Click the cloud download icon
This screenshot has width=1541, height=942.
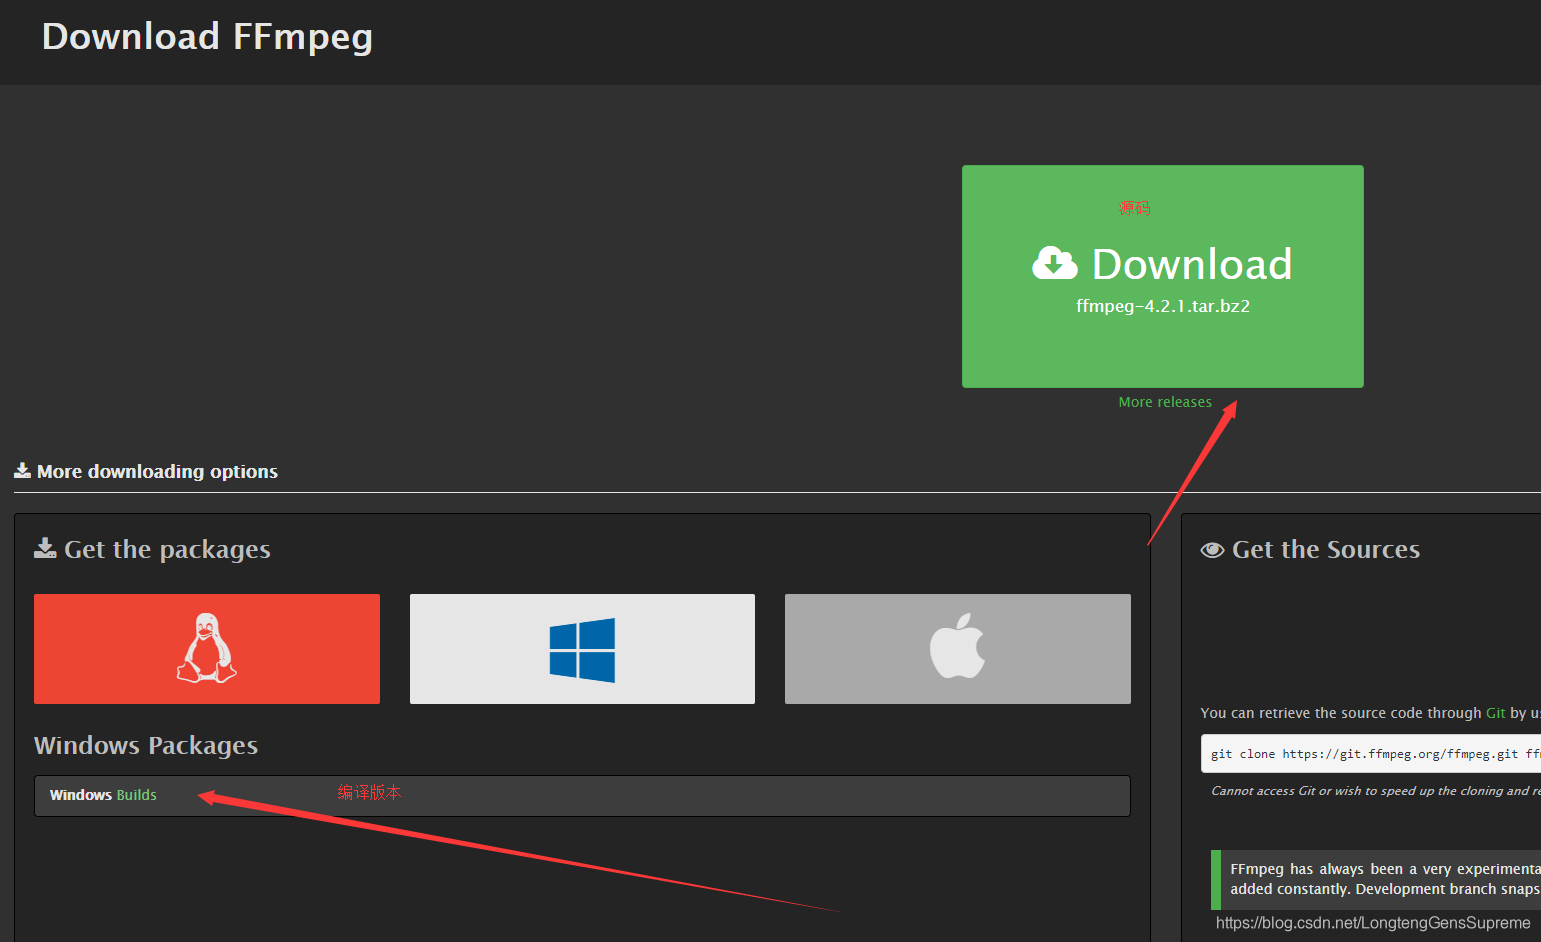click(1054, 263)
